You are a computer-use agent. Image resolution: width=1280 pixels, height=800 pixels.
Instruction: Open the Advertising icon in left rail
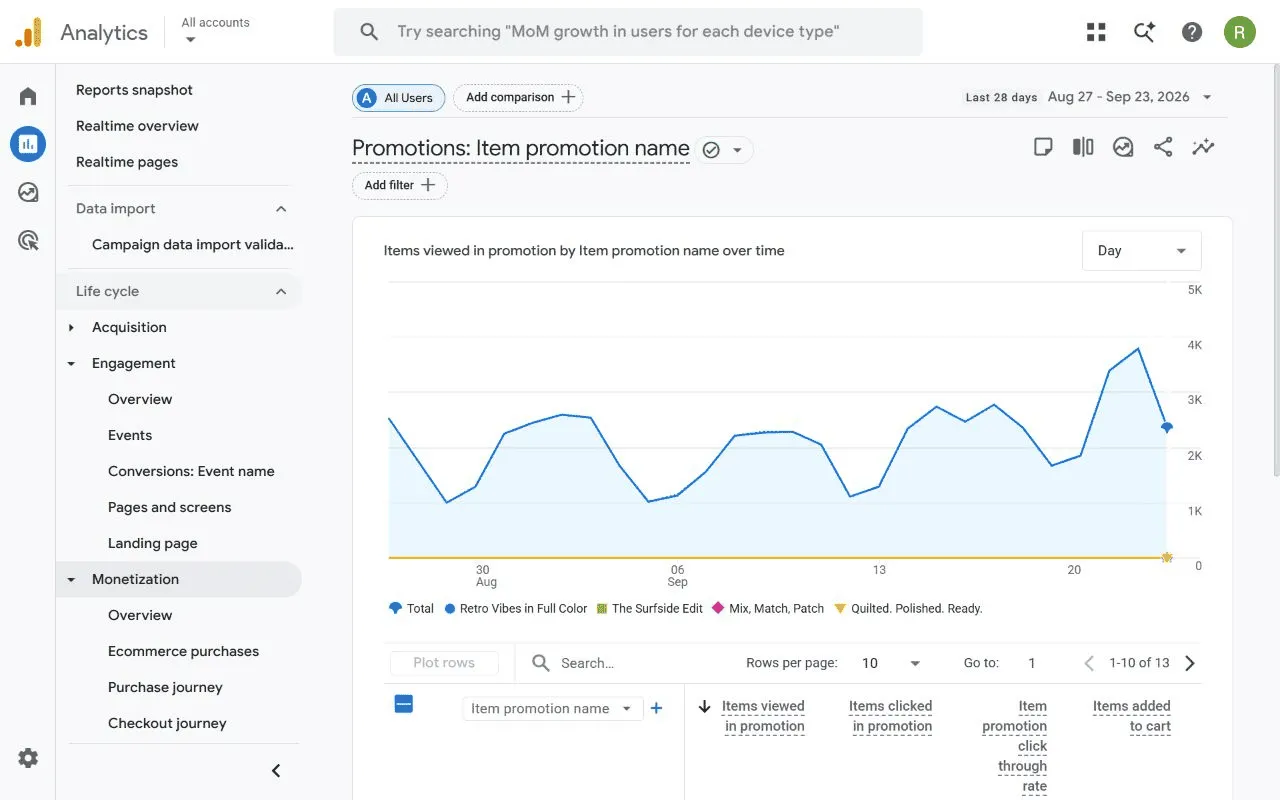tap(28, 240)
